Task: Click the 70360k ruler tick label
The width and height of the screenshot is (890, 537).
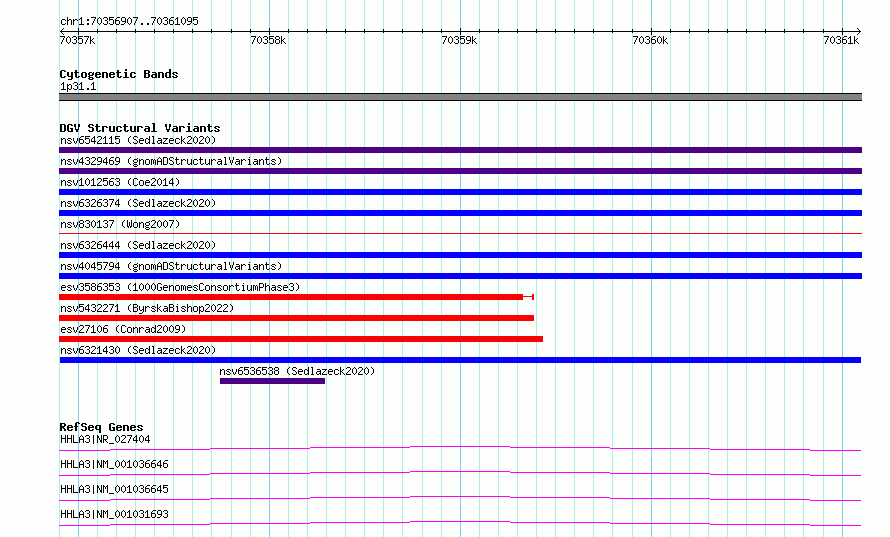Action: coord(650,40)
